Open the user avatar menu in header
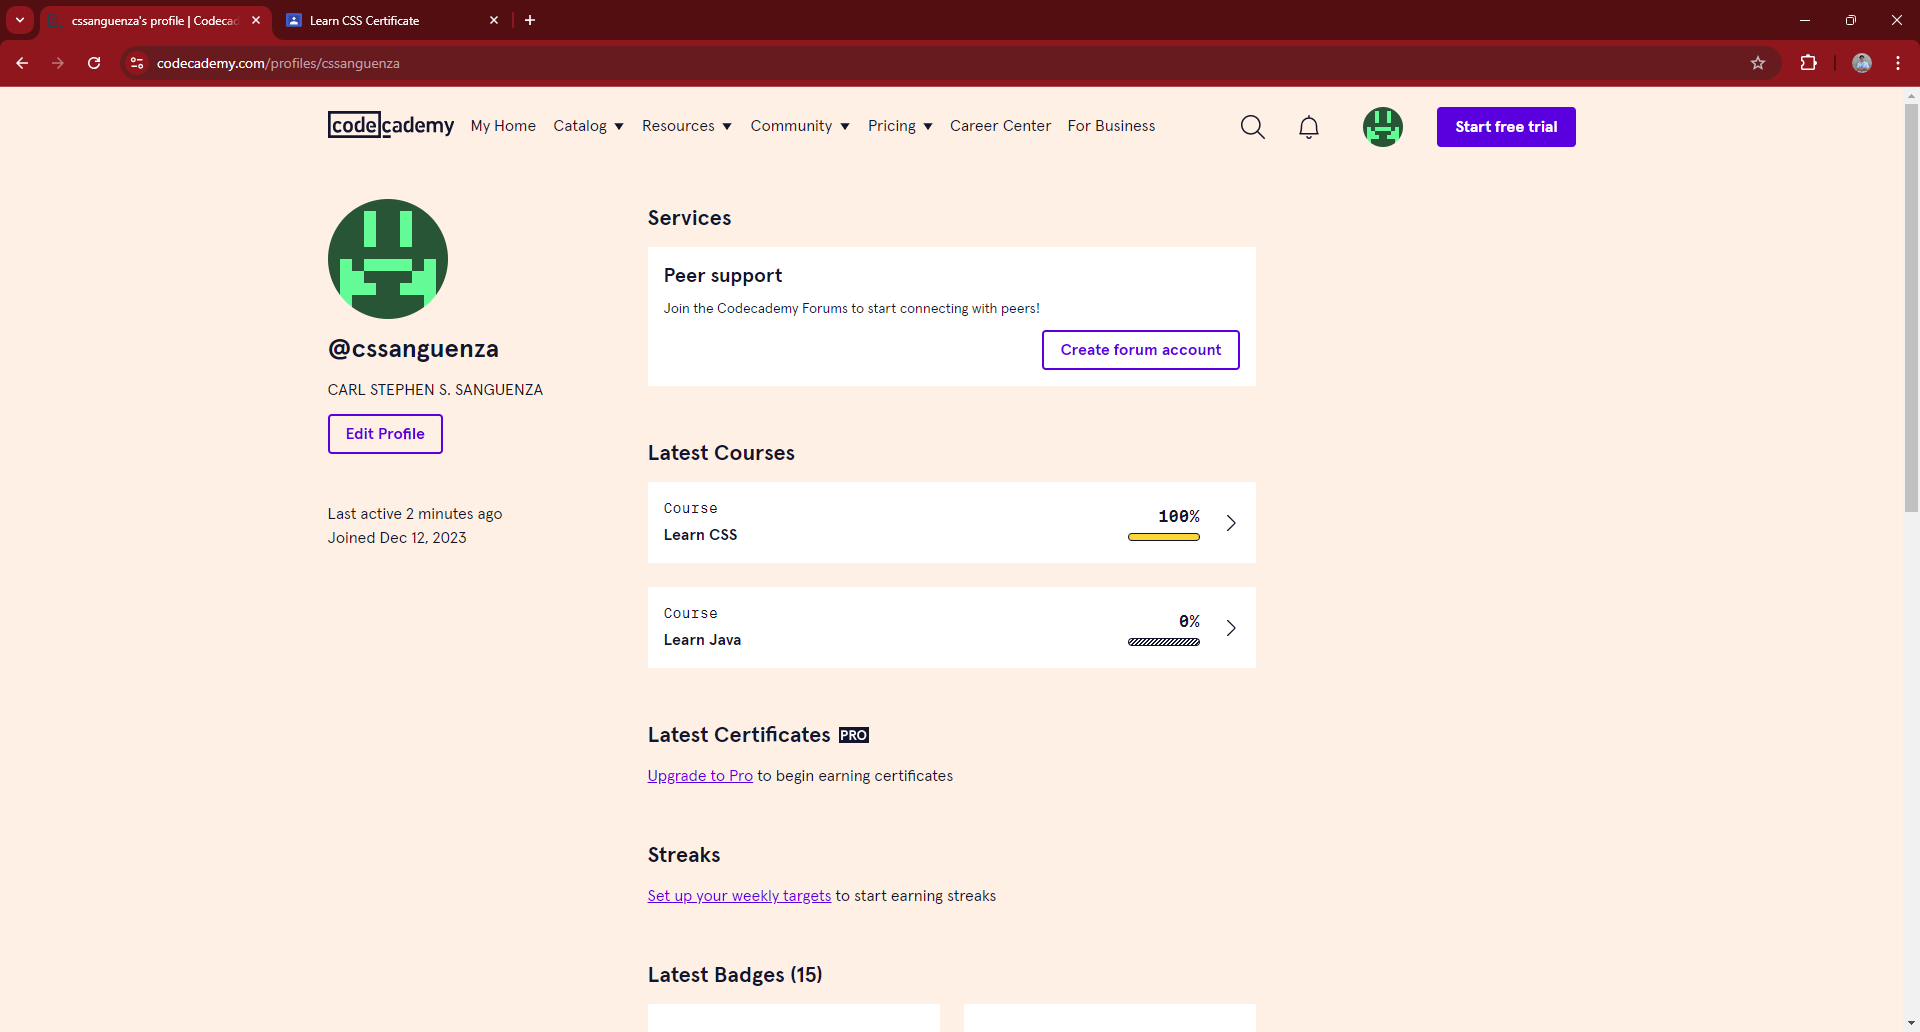The image size is (1920, 1032). (1383, 127)
